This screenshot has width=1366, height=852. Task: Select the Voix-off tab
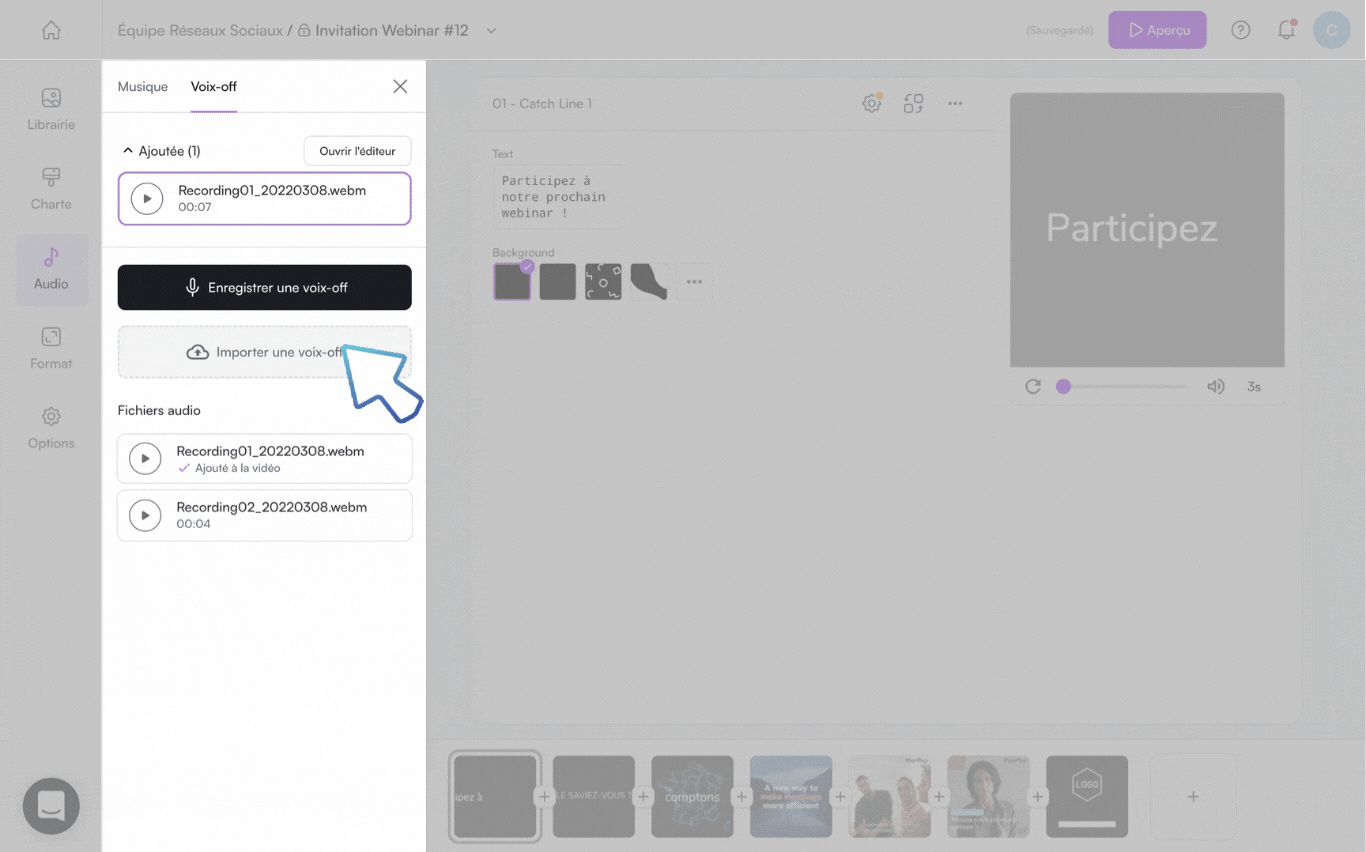[x=214, y=86]
